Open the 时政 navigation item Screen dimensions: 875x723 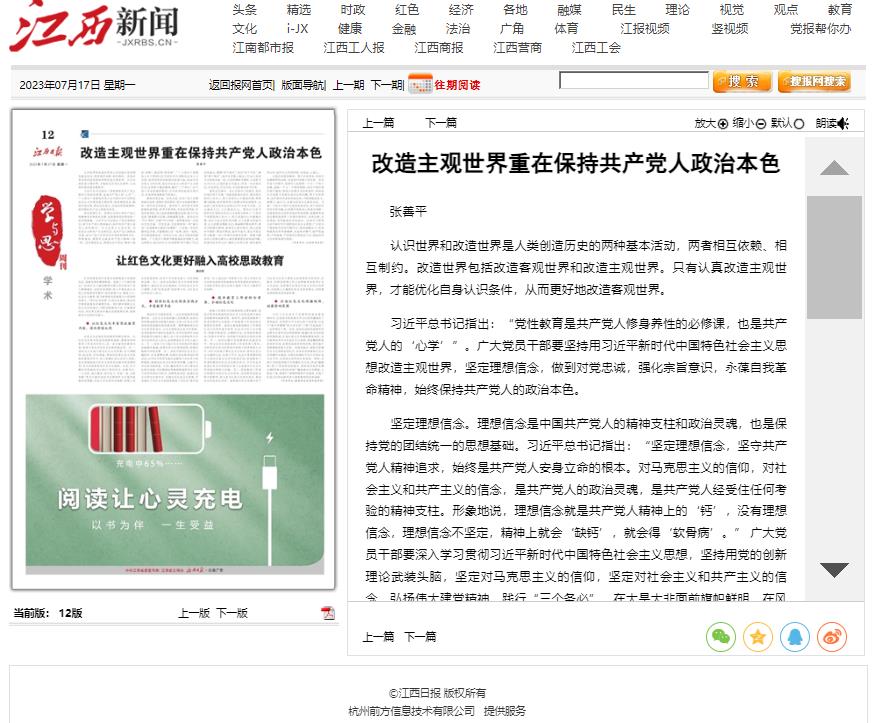(353, 9)
